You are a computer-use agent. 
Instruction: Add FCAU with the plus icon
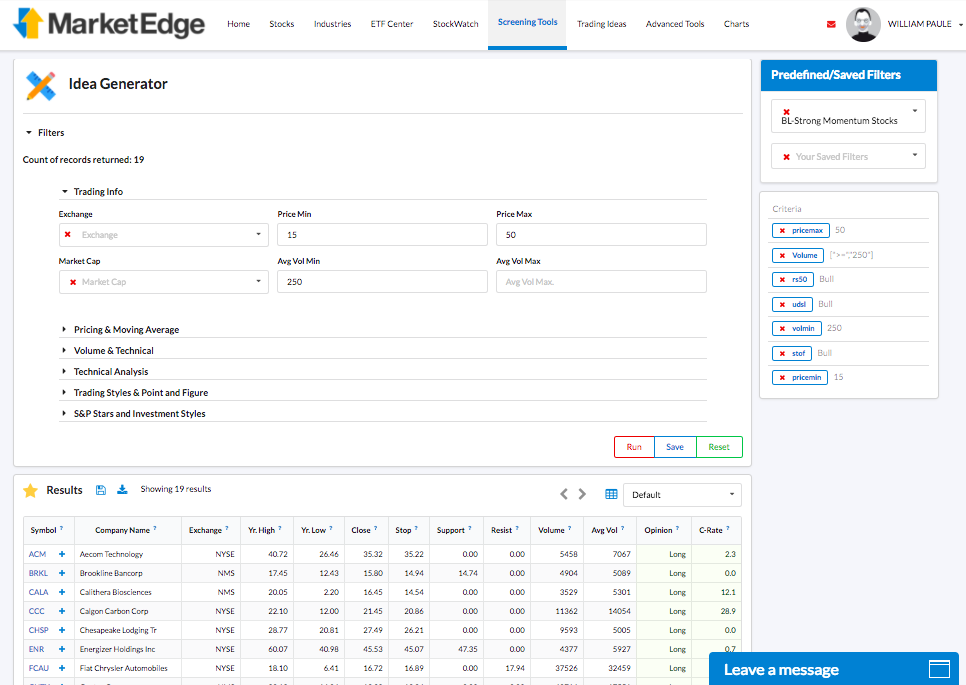tap(62, 668)
